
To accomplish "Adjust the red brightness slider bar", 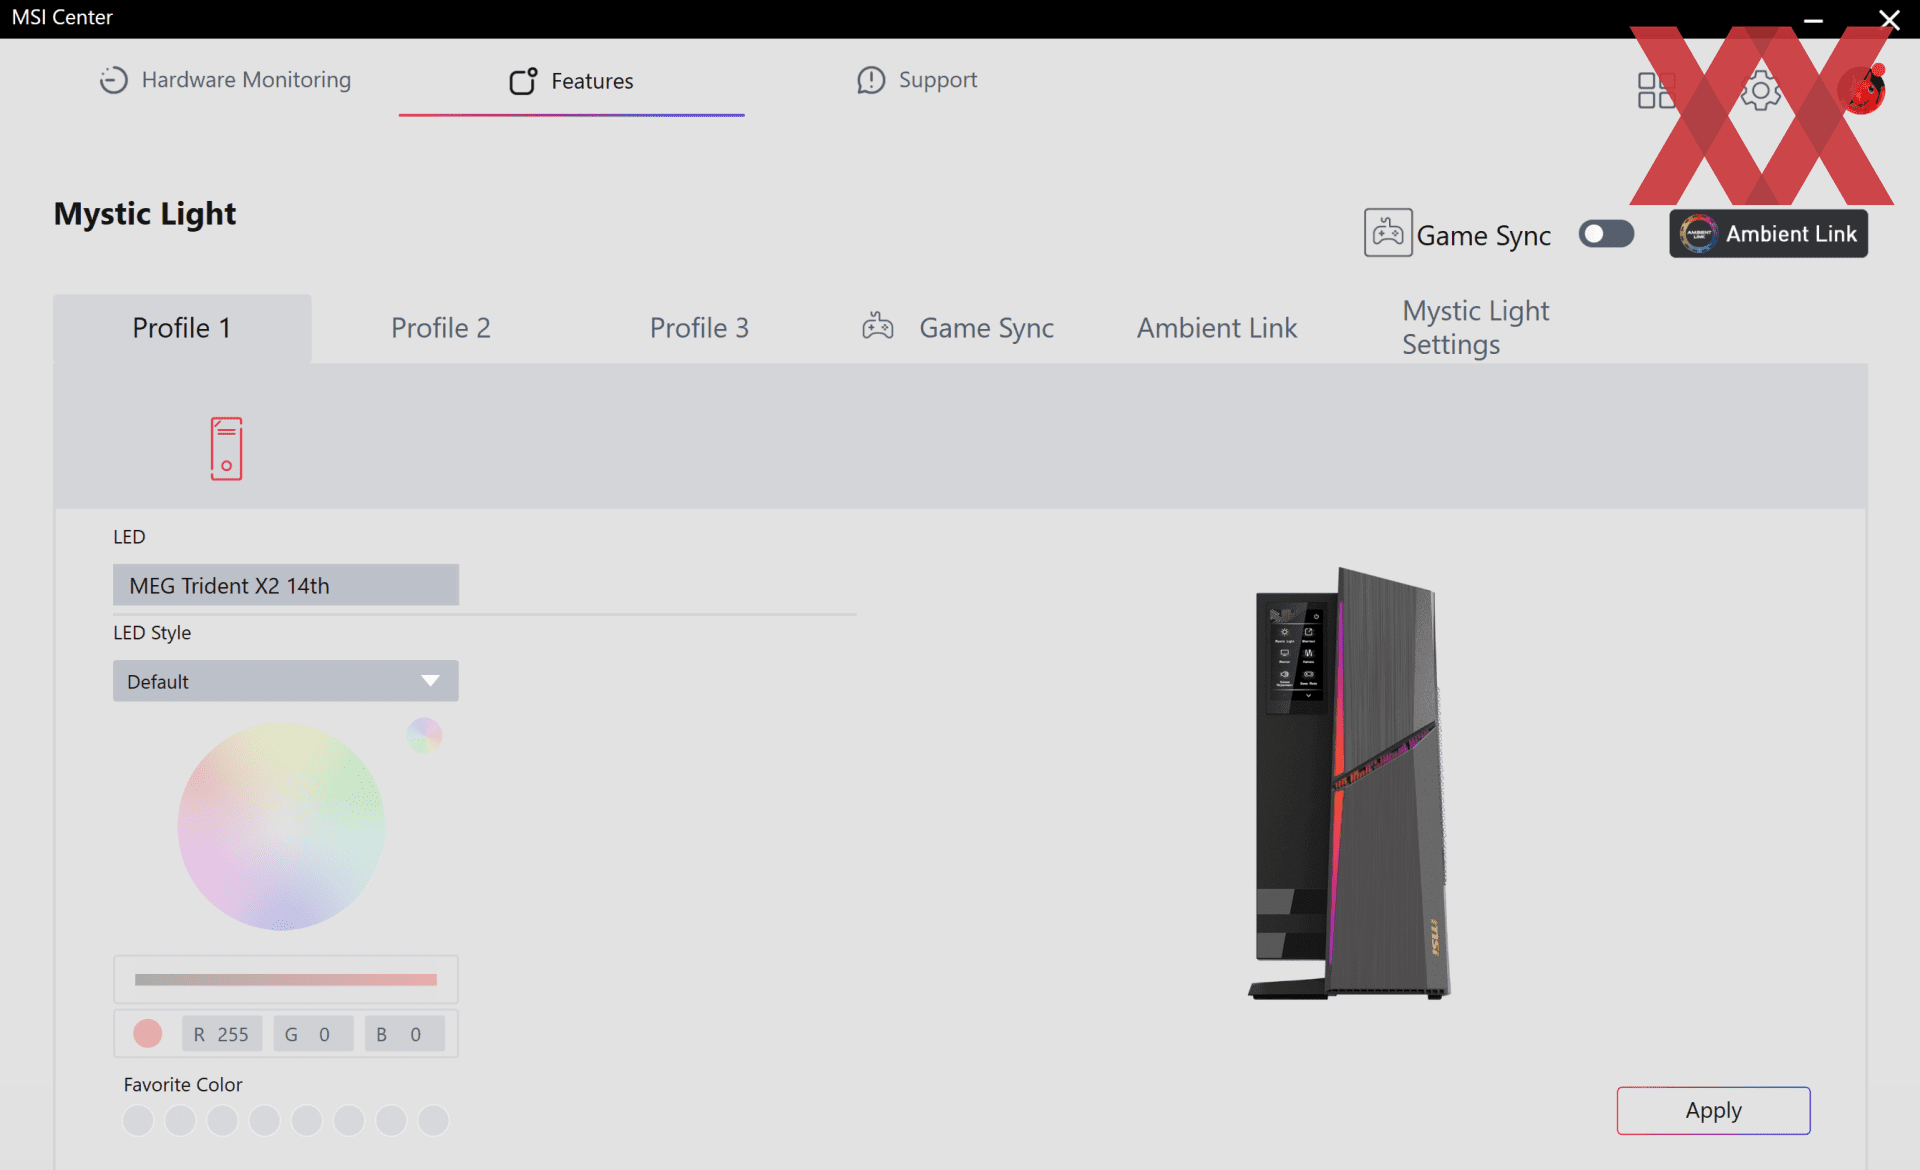I will click(286, 980).
